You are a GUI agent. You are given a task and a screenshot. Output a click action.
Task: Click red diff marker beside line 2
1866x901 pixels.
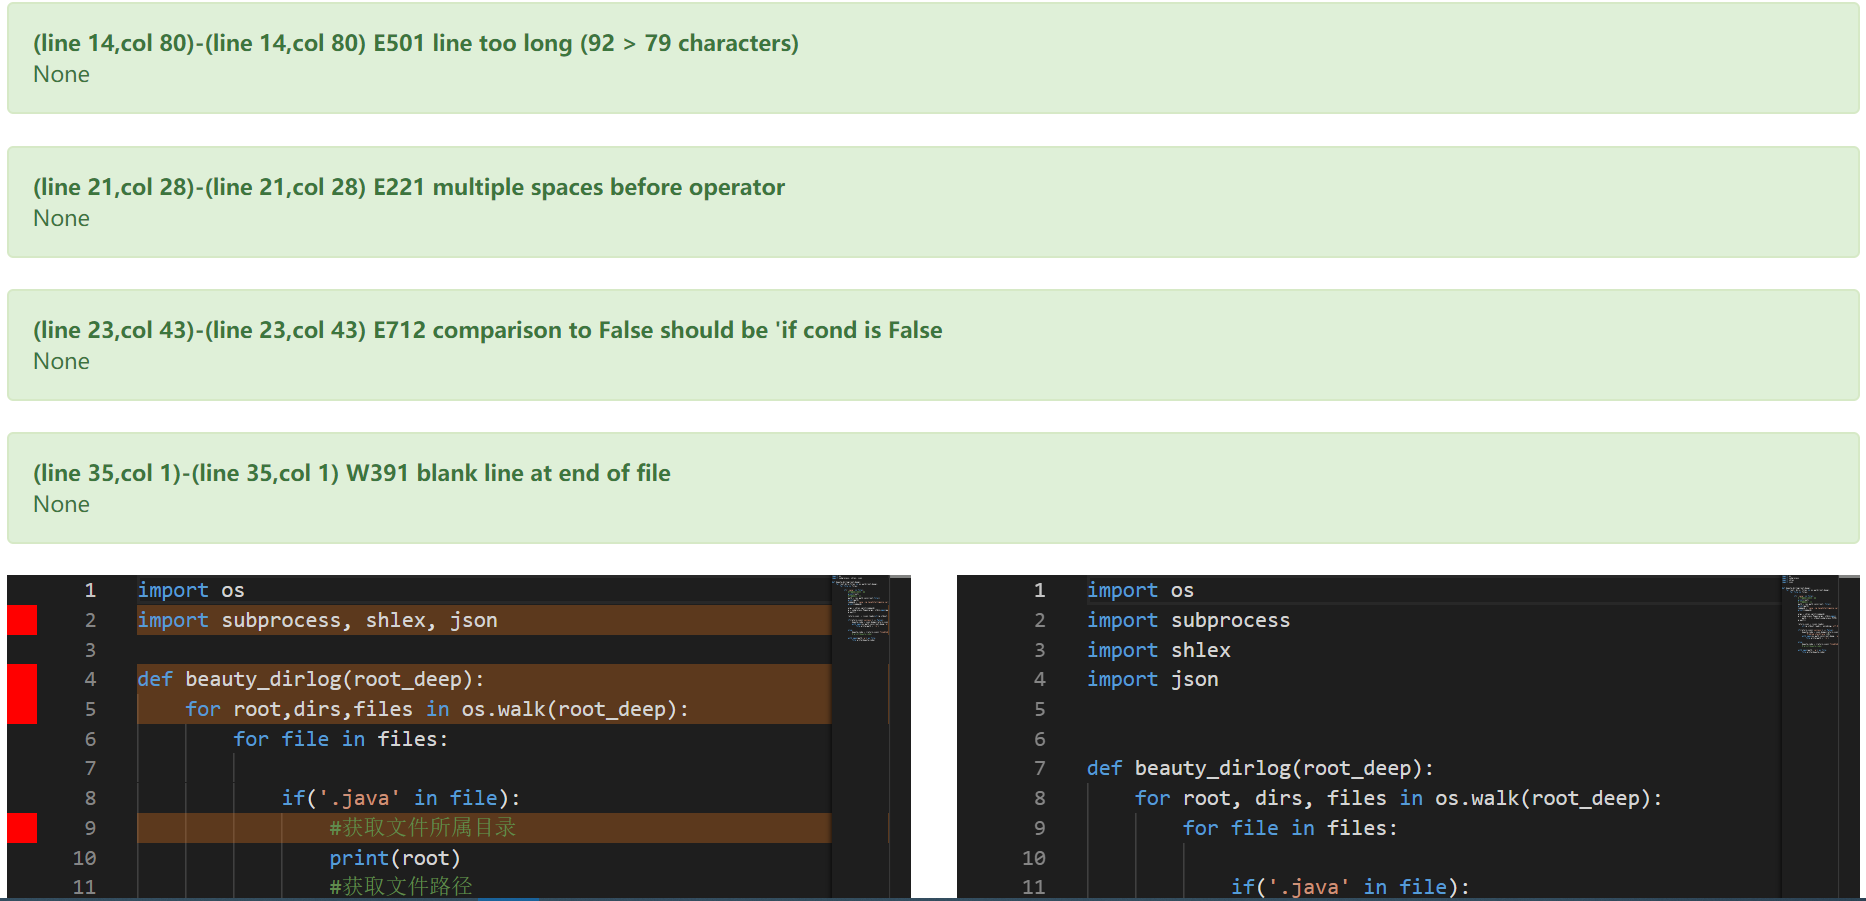[x=22, y=620]
